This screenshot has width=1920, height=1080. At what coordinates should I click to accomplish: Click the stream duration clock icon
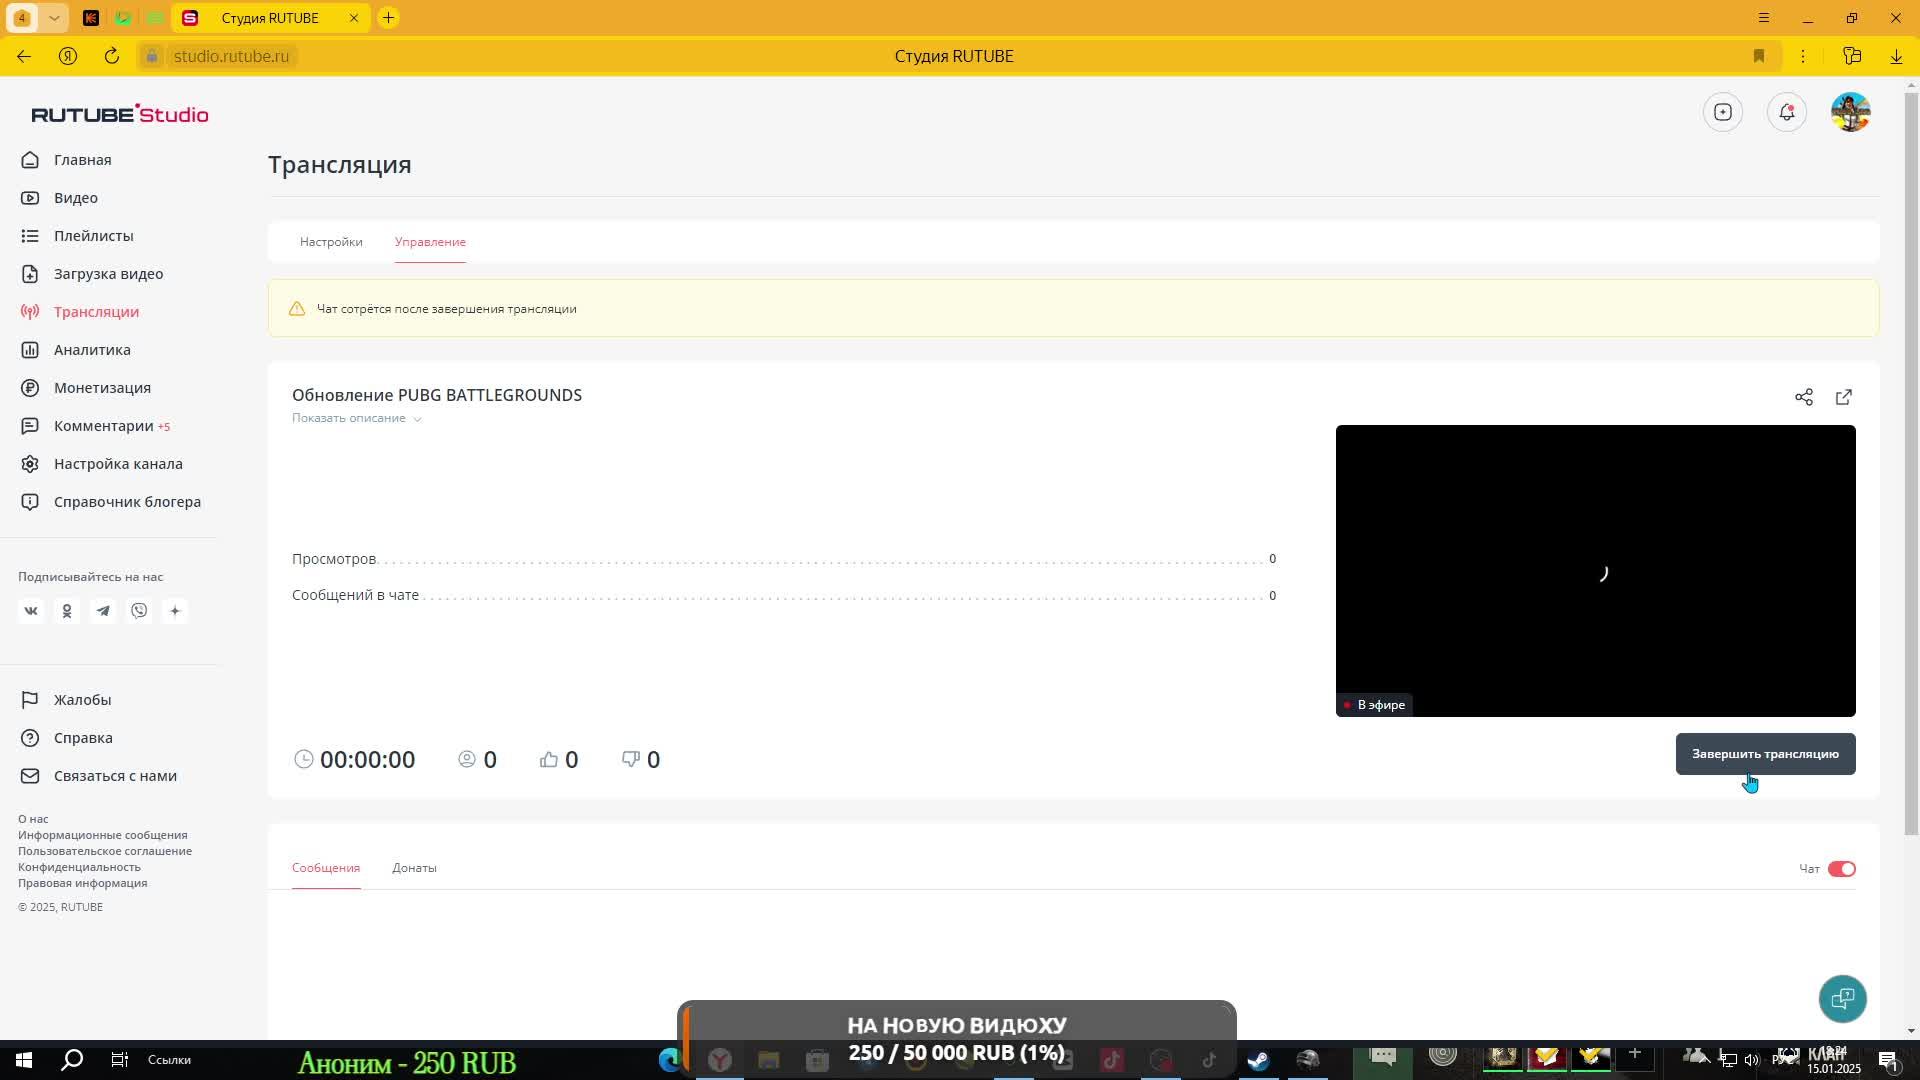tap(303, 759)
